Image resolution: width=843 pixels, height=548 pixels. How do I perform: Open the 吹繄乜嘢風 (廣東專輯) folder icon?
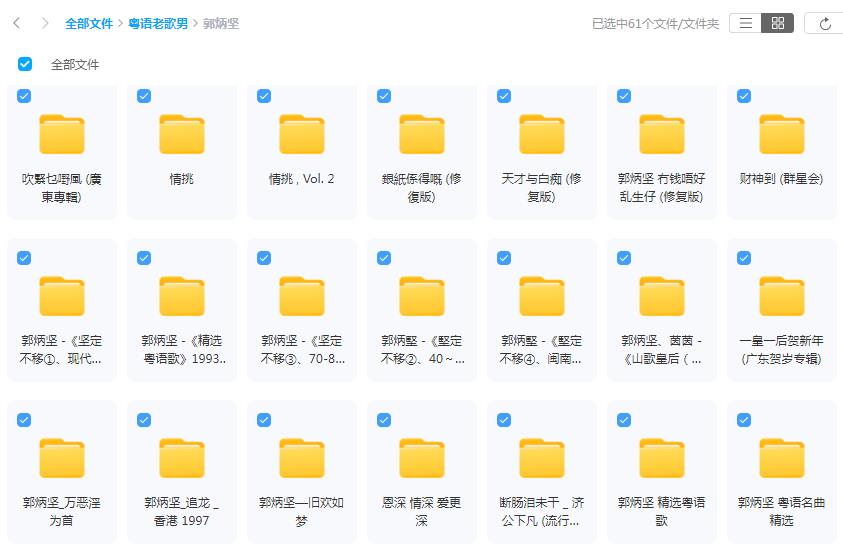point(62,134)
